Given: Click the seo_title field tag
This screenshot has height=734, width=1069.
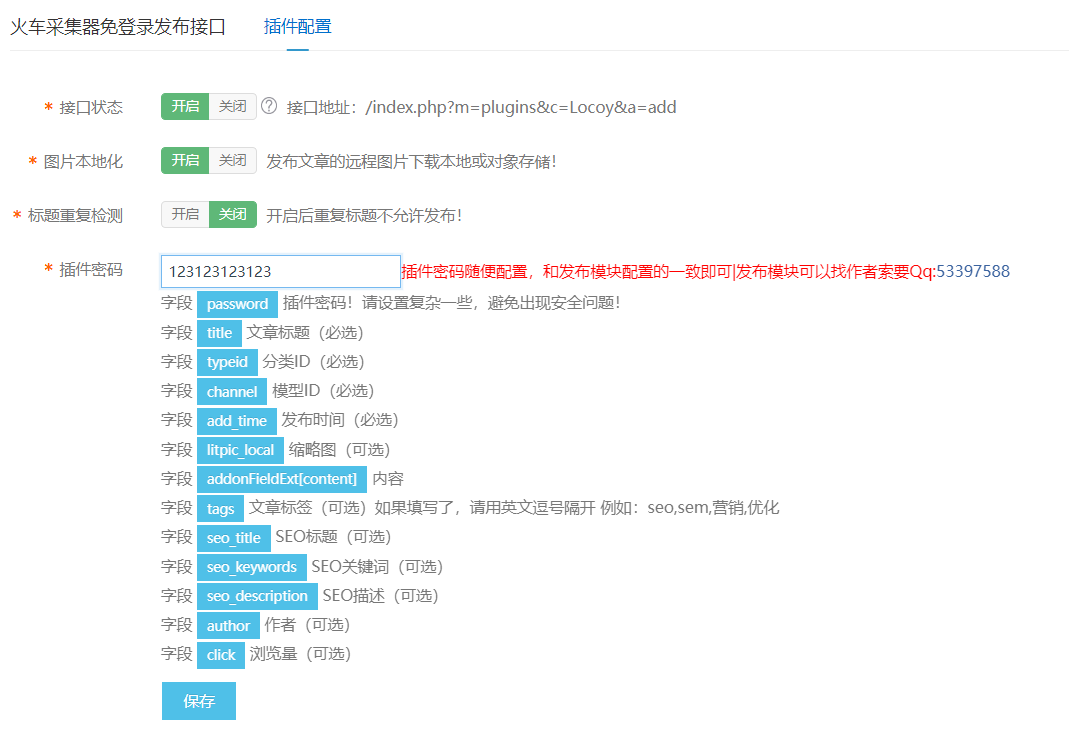Looking at the screenshot, I should (234, 538).
